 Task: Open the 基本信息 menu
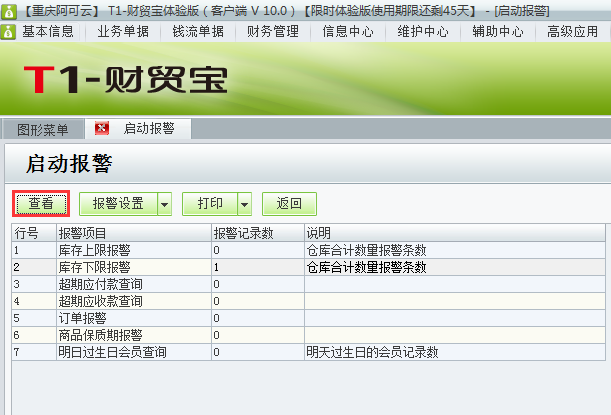click(x=48, y=32)
